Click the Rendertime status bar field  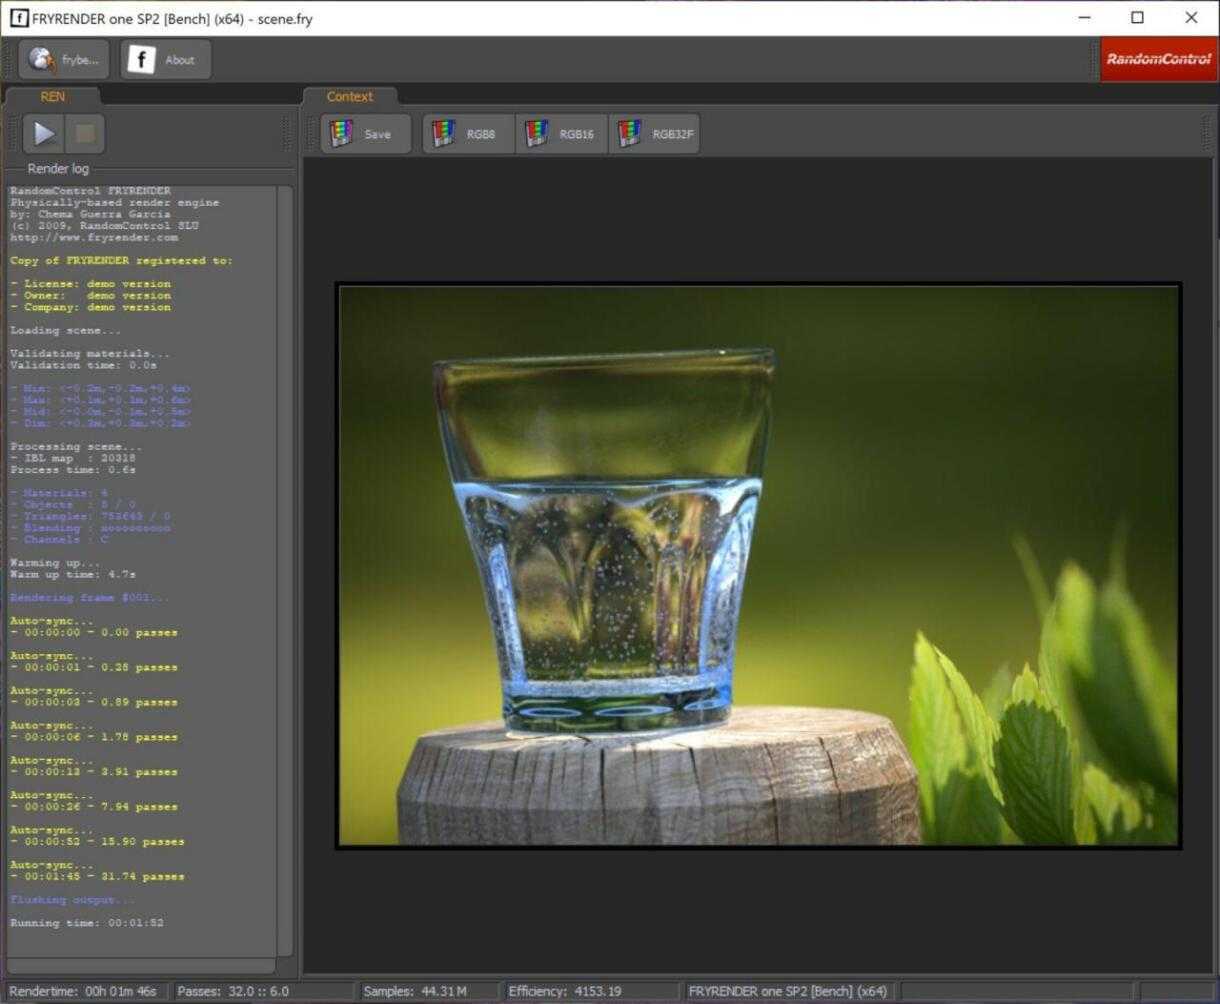(84, 991)
